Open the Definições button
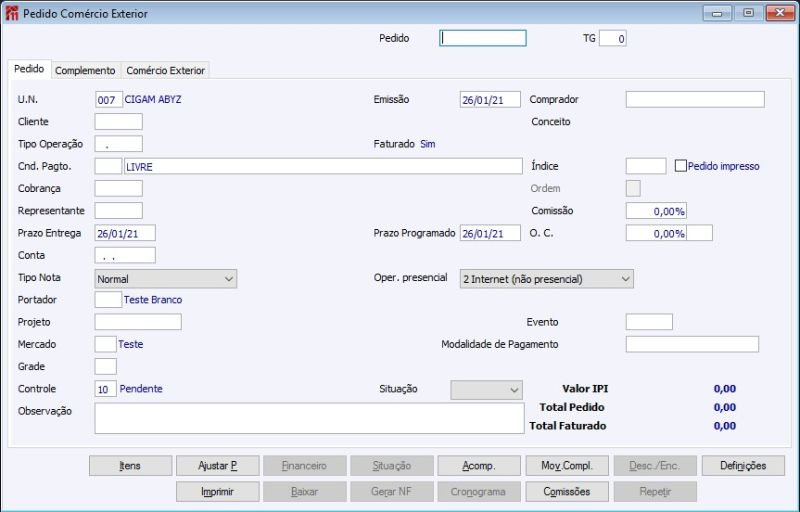 point(743,466)
